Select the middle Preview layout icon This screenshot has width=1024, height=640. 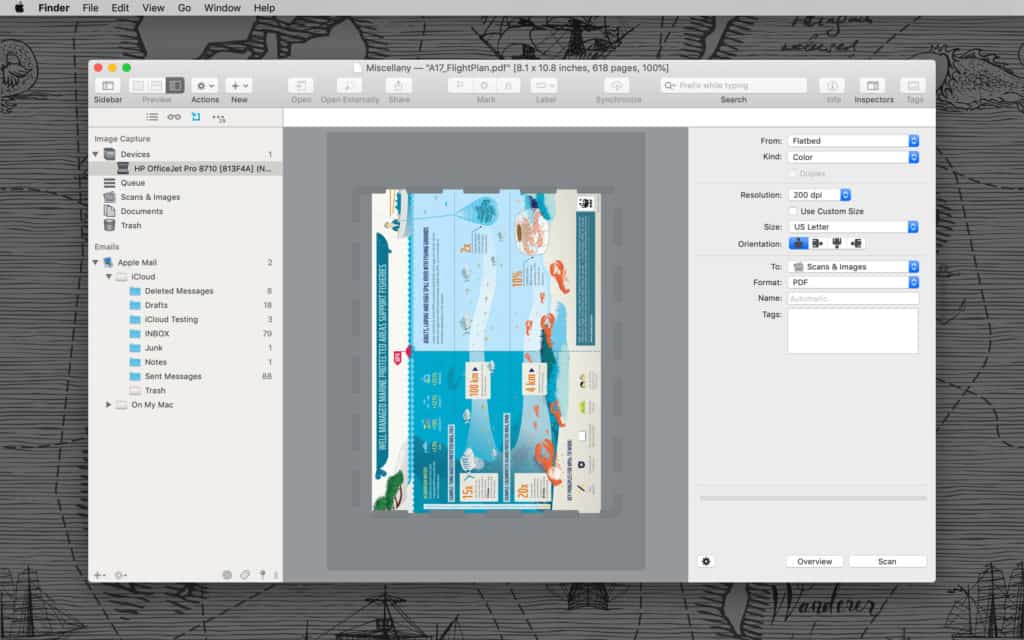[x=156, y=86]
